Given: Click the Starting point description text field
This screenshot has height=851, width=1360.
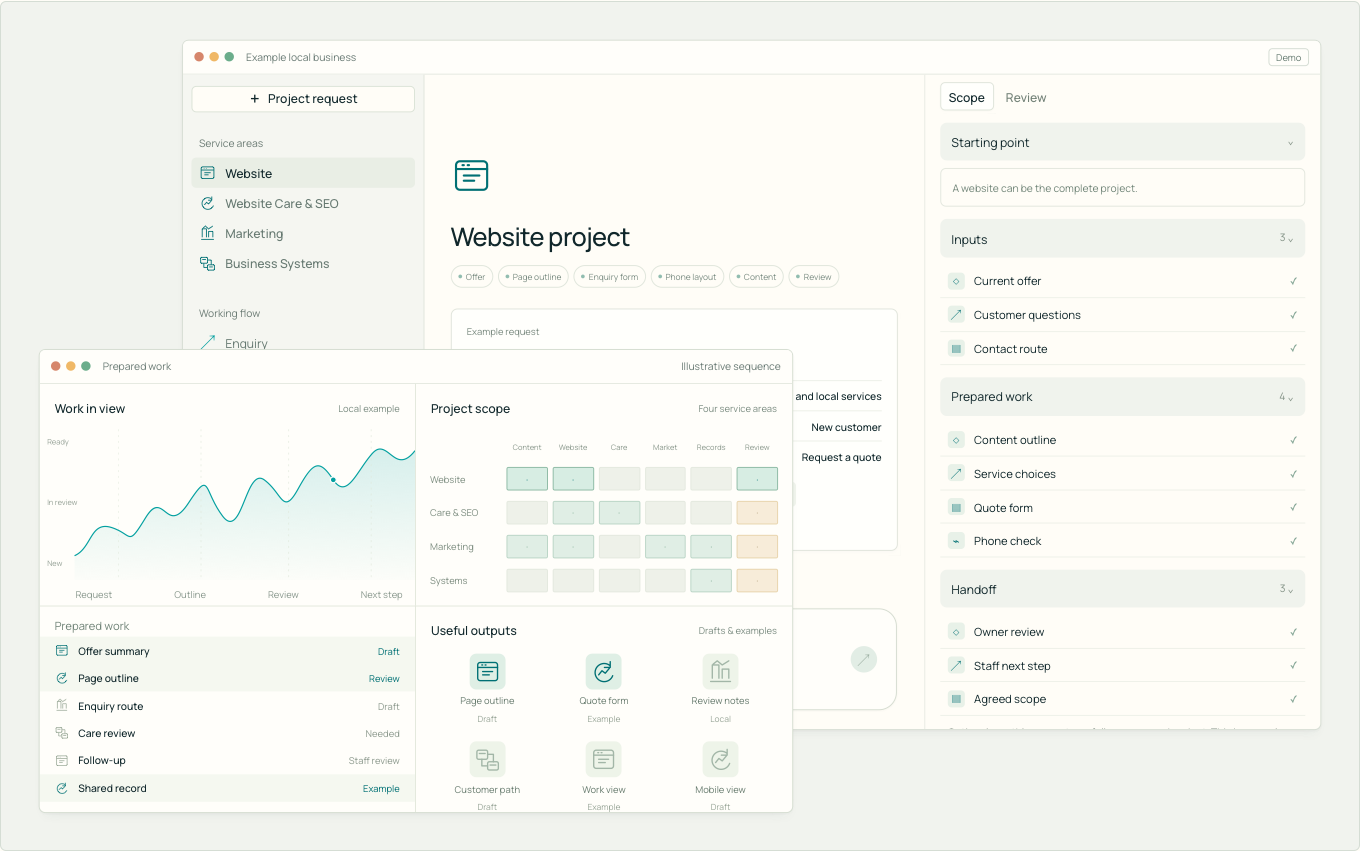Looking at the screenshot, I should tap(1122, 188).
